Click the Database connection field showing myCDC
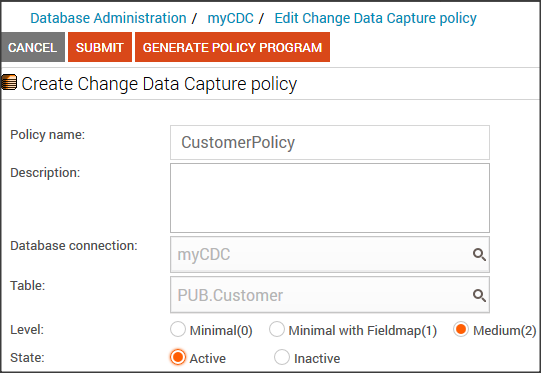The image size is (541, 373). (330, 255)
